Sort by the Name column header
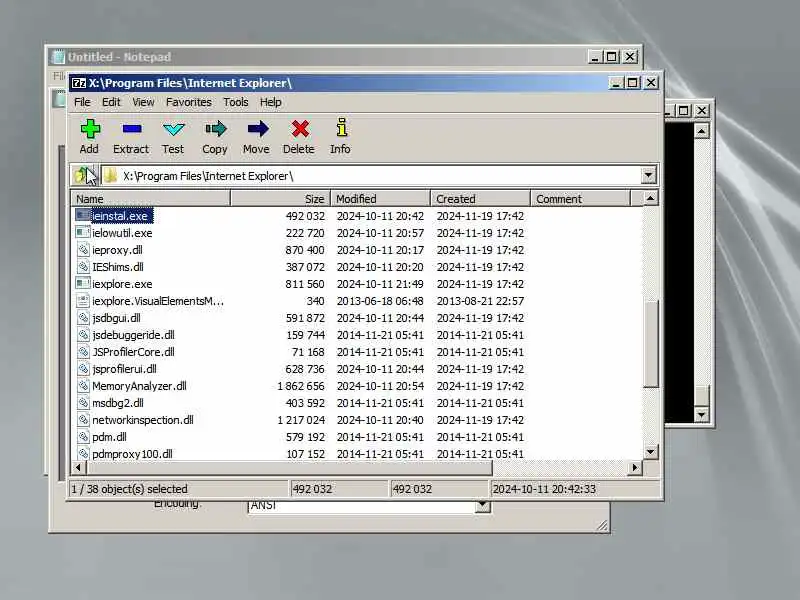Image resolution: width=800 pixels, height=600 pixels. [x=151, y=198]
